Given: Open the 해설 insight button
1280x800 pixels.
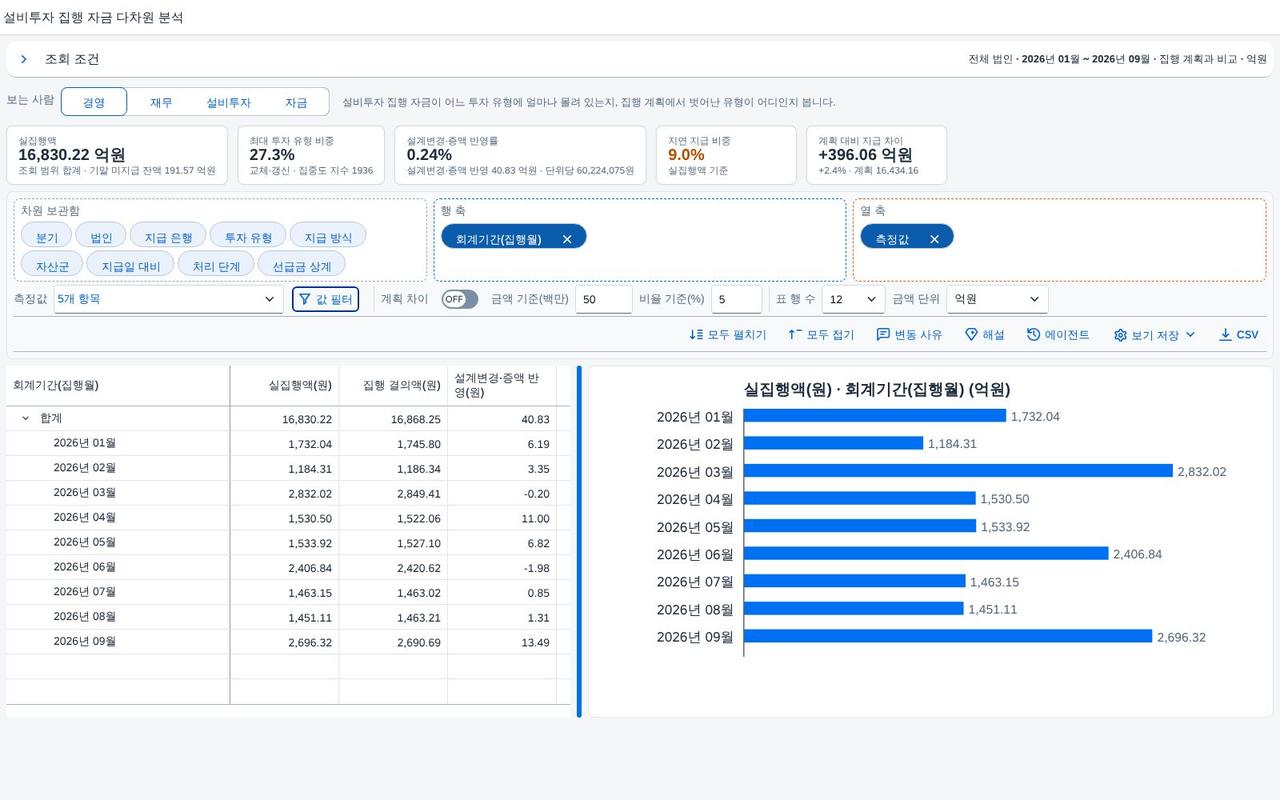Looking at the screenshot, I should pos(984,335).
